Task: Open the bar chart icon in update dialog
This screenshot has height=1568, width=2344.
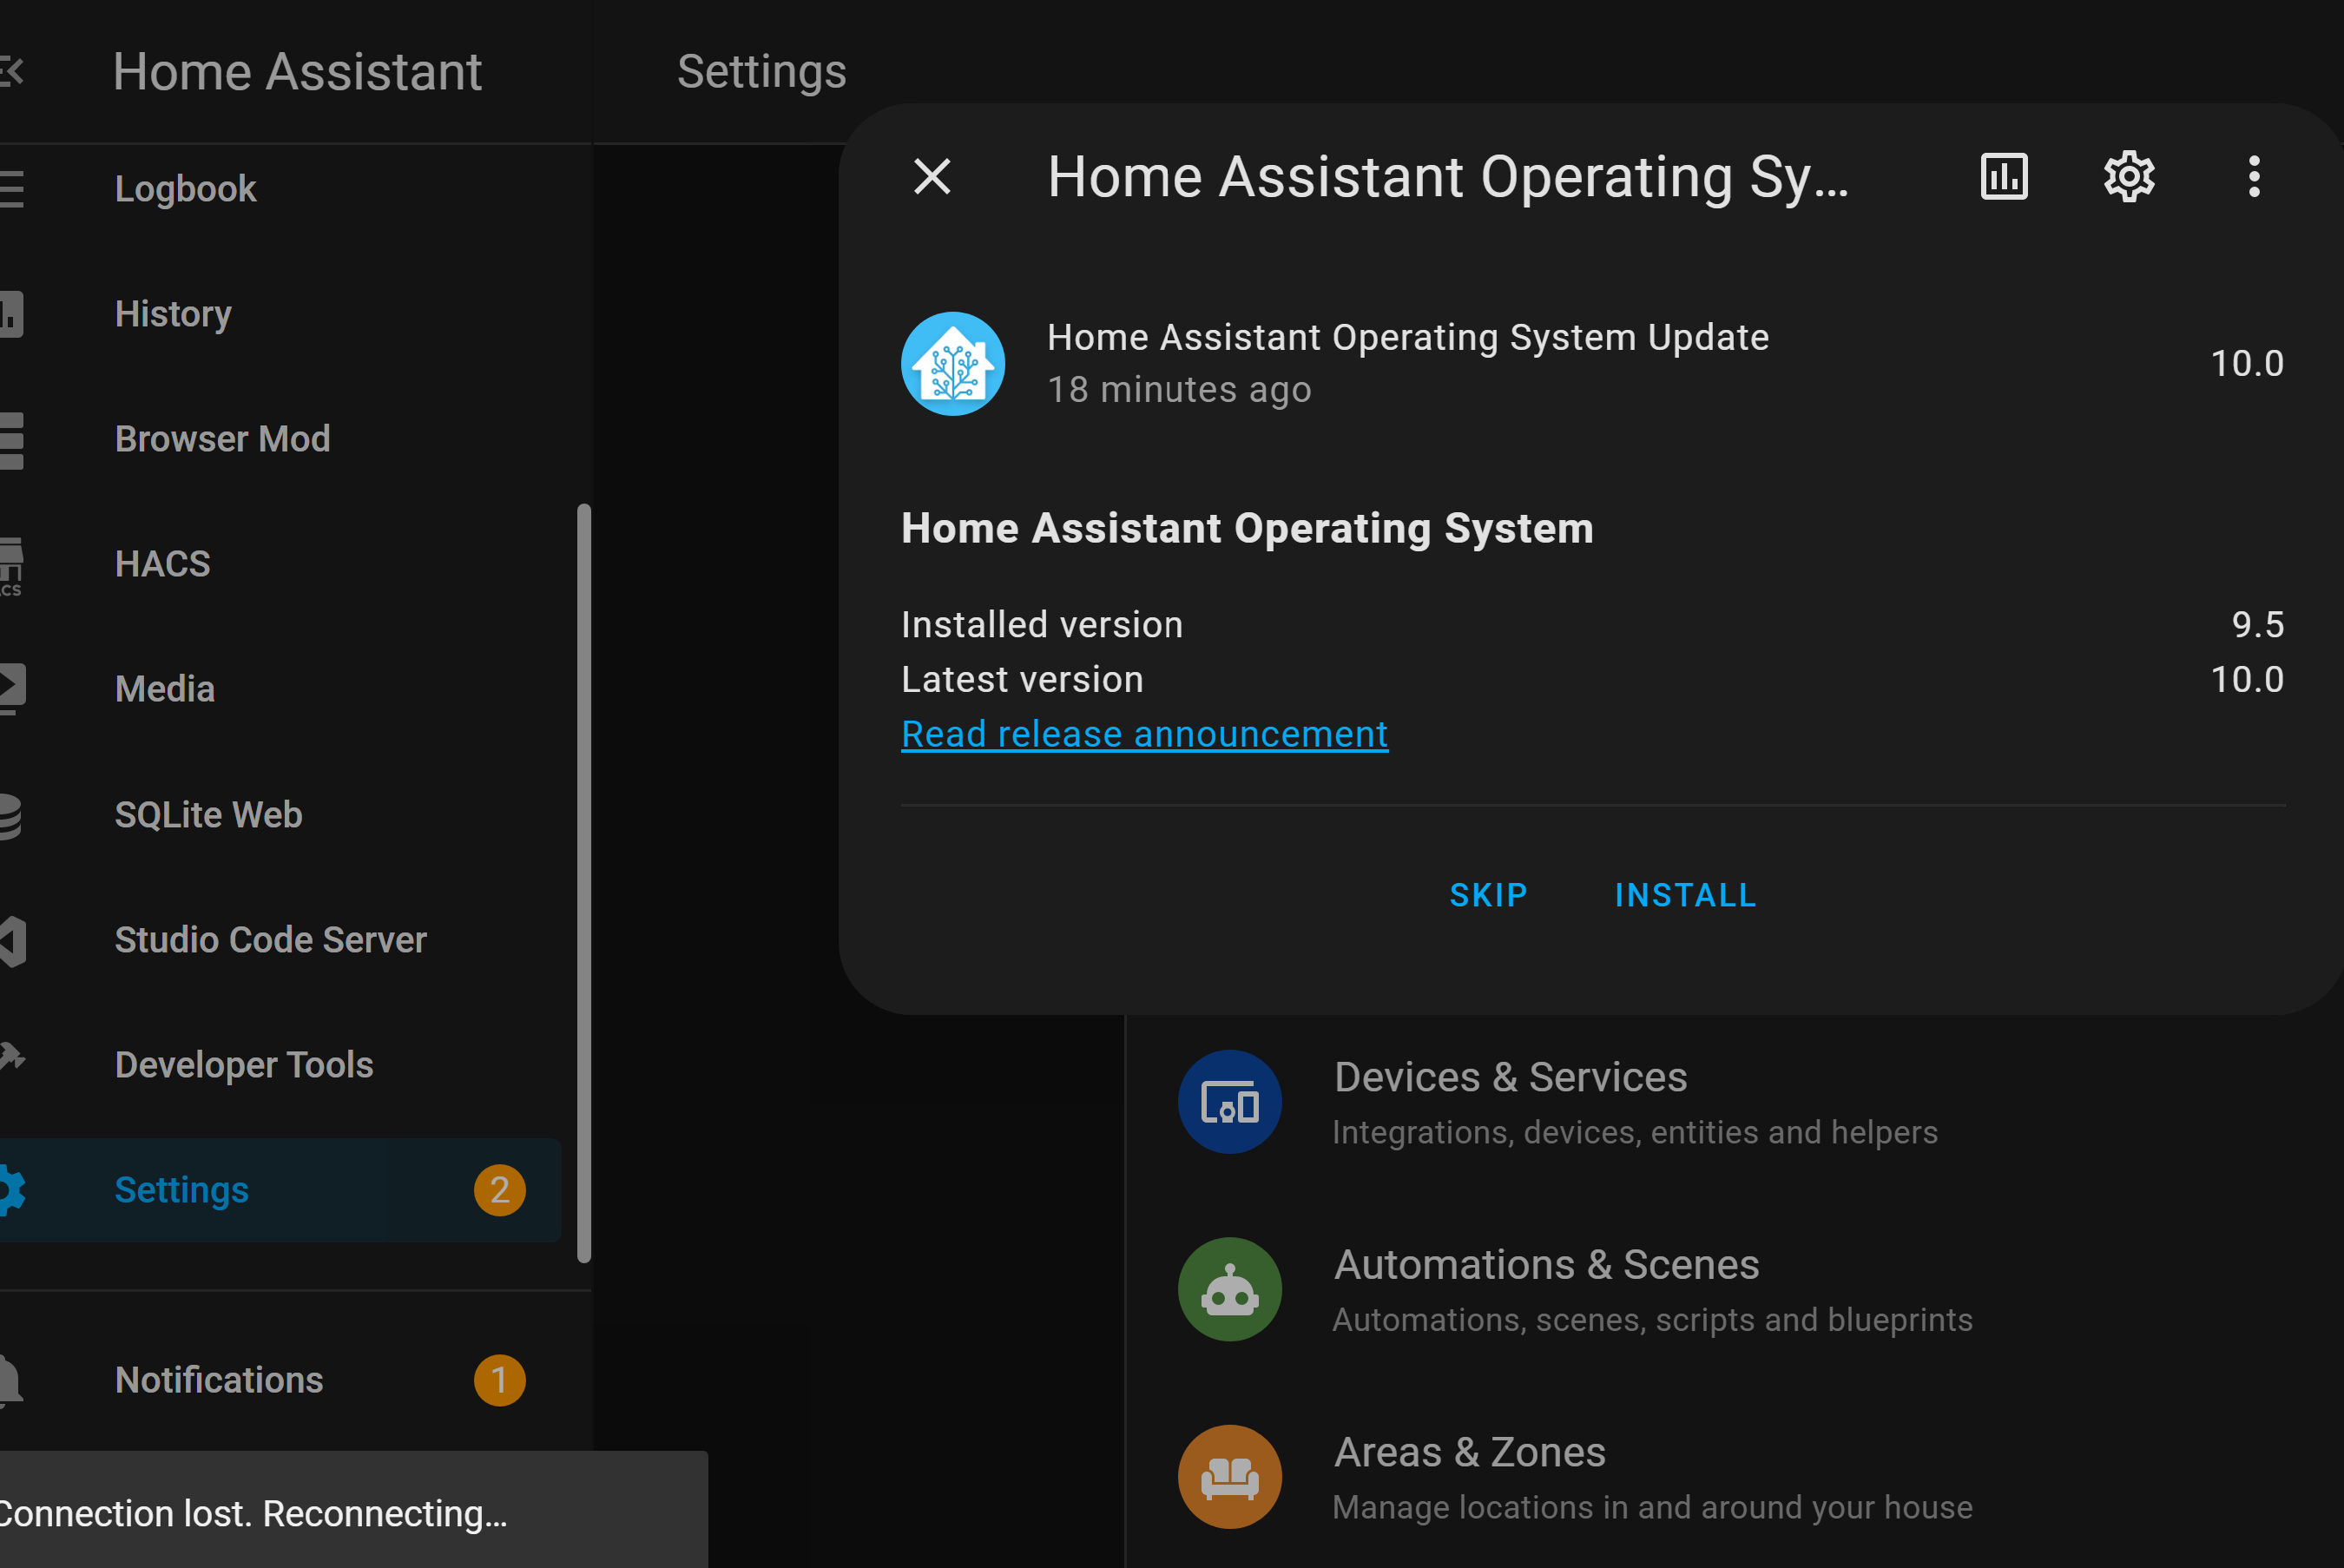Action: point(2004,176)
